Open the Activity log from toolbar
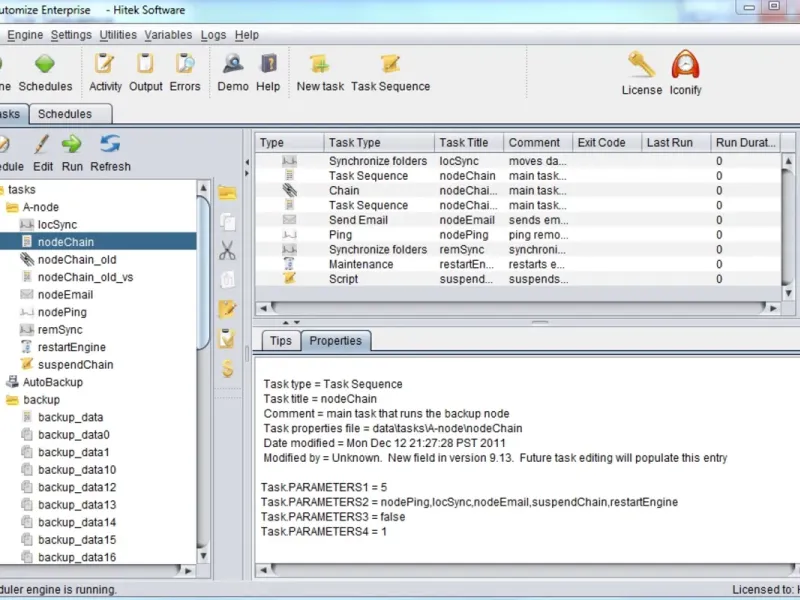 point(105,71)
